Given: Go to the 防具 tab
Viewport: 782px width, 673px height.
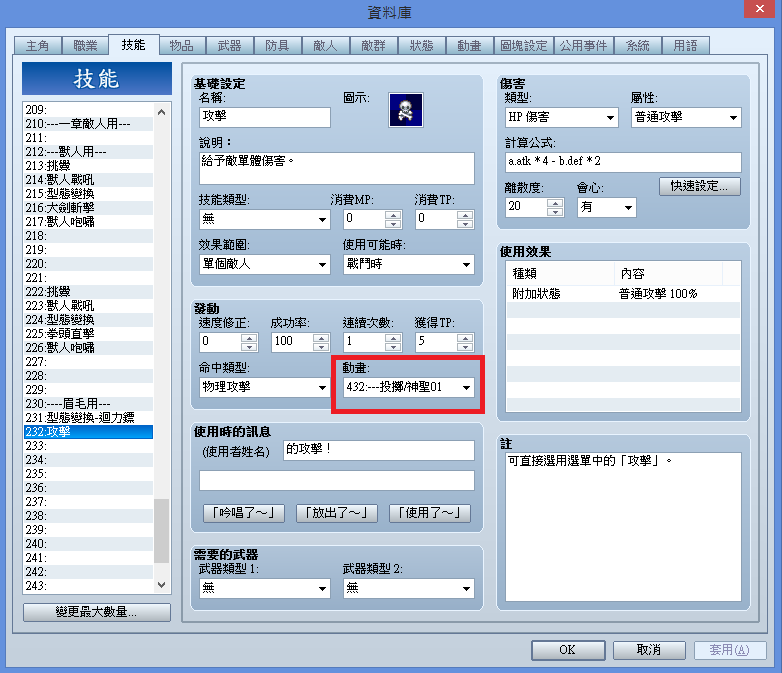Looking at the screenshot, I should (277, 46).
